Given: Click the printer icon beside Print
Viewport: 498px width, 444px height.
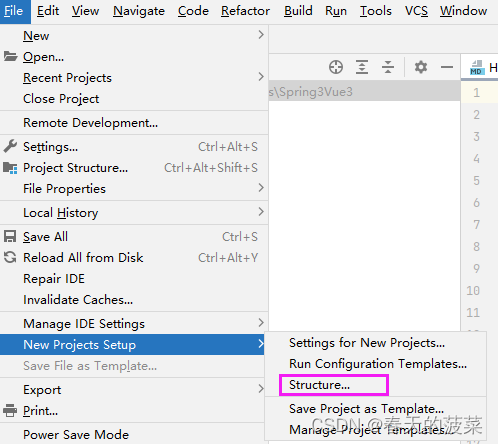Looking at the screenshot, I should pos(10,410).
